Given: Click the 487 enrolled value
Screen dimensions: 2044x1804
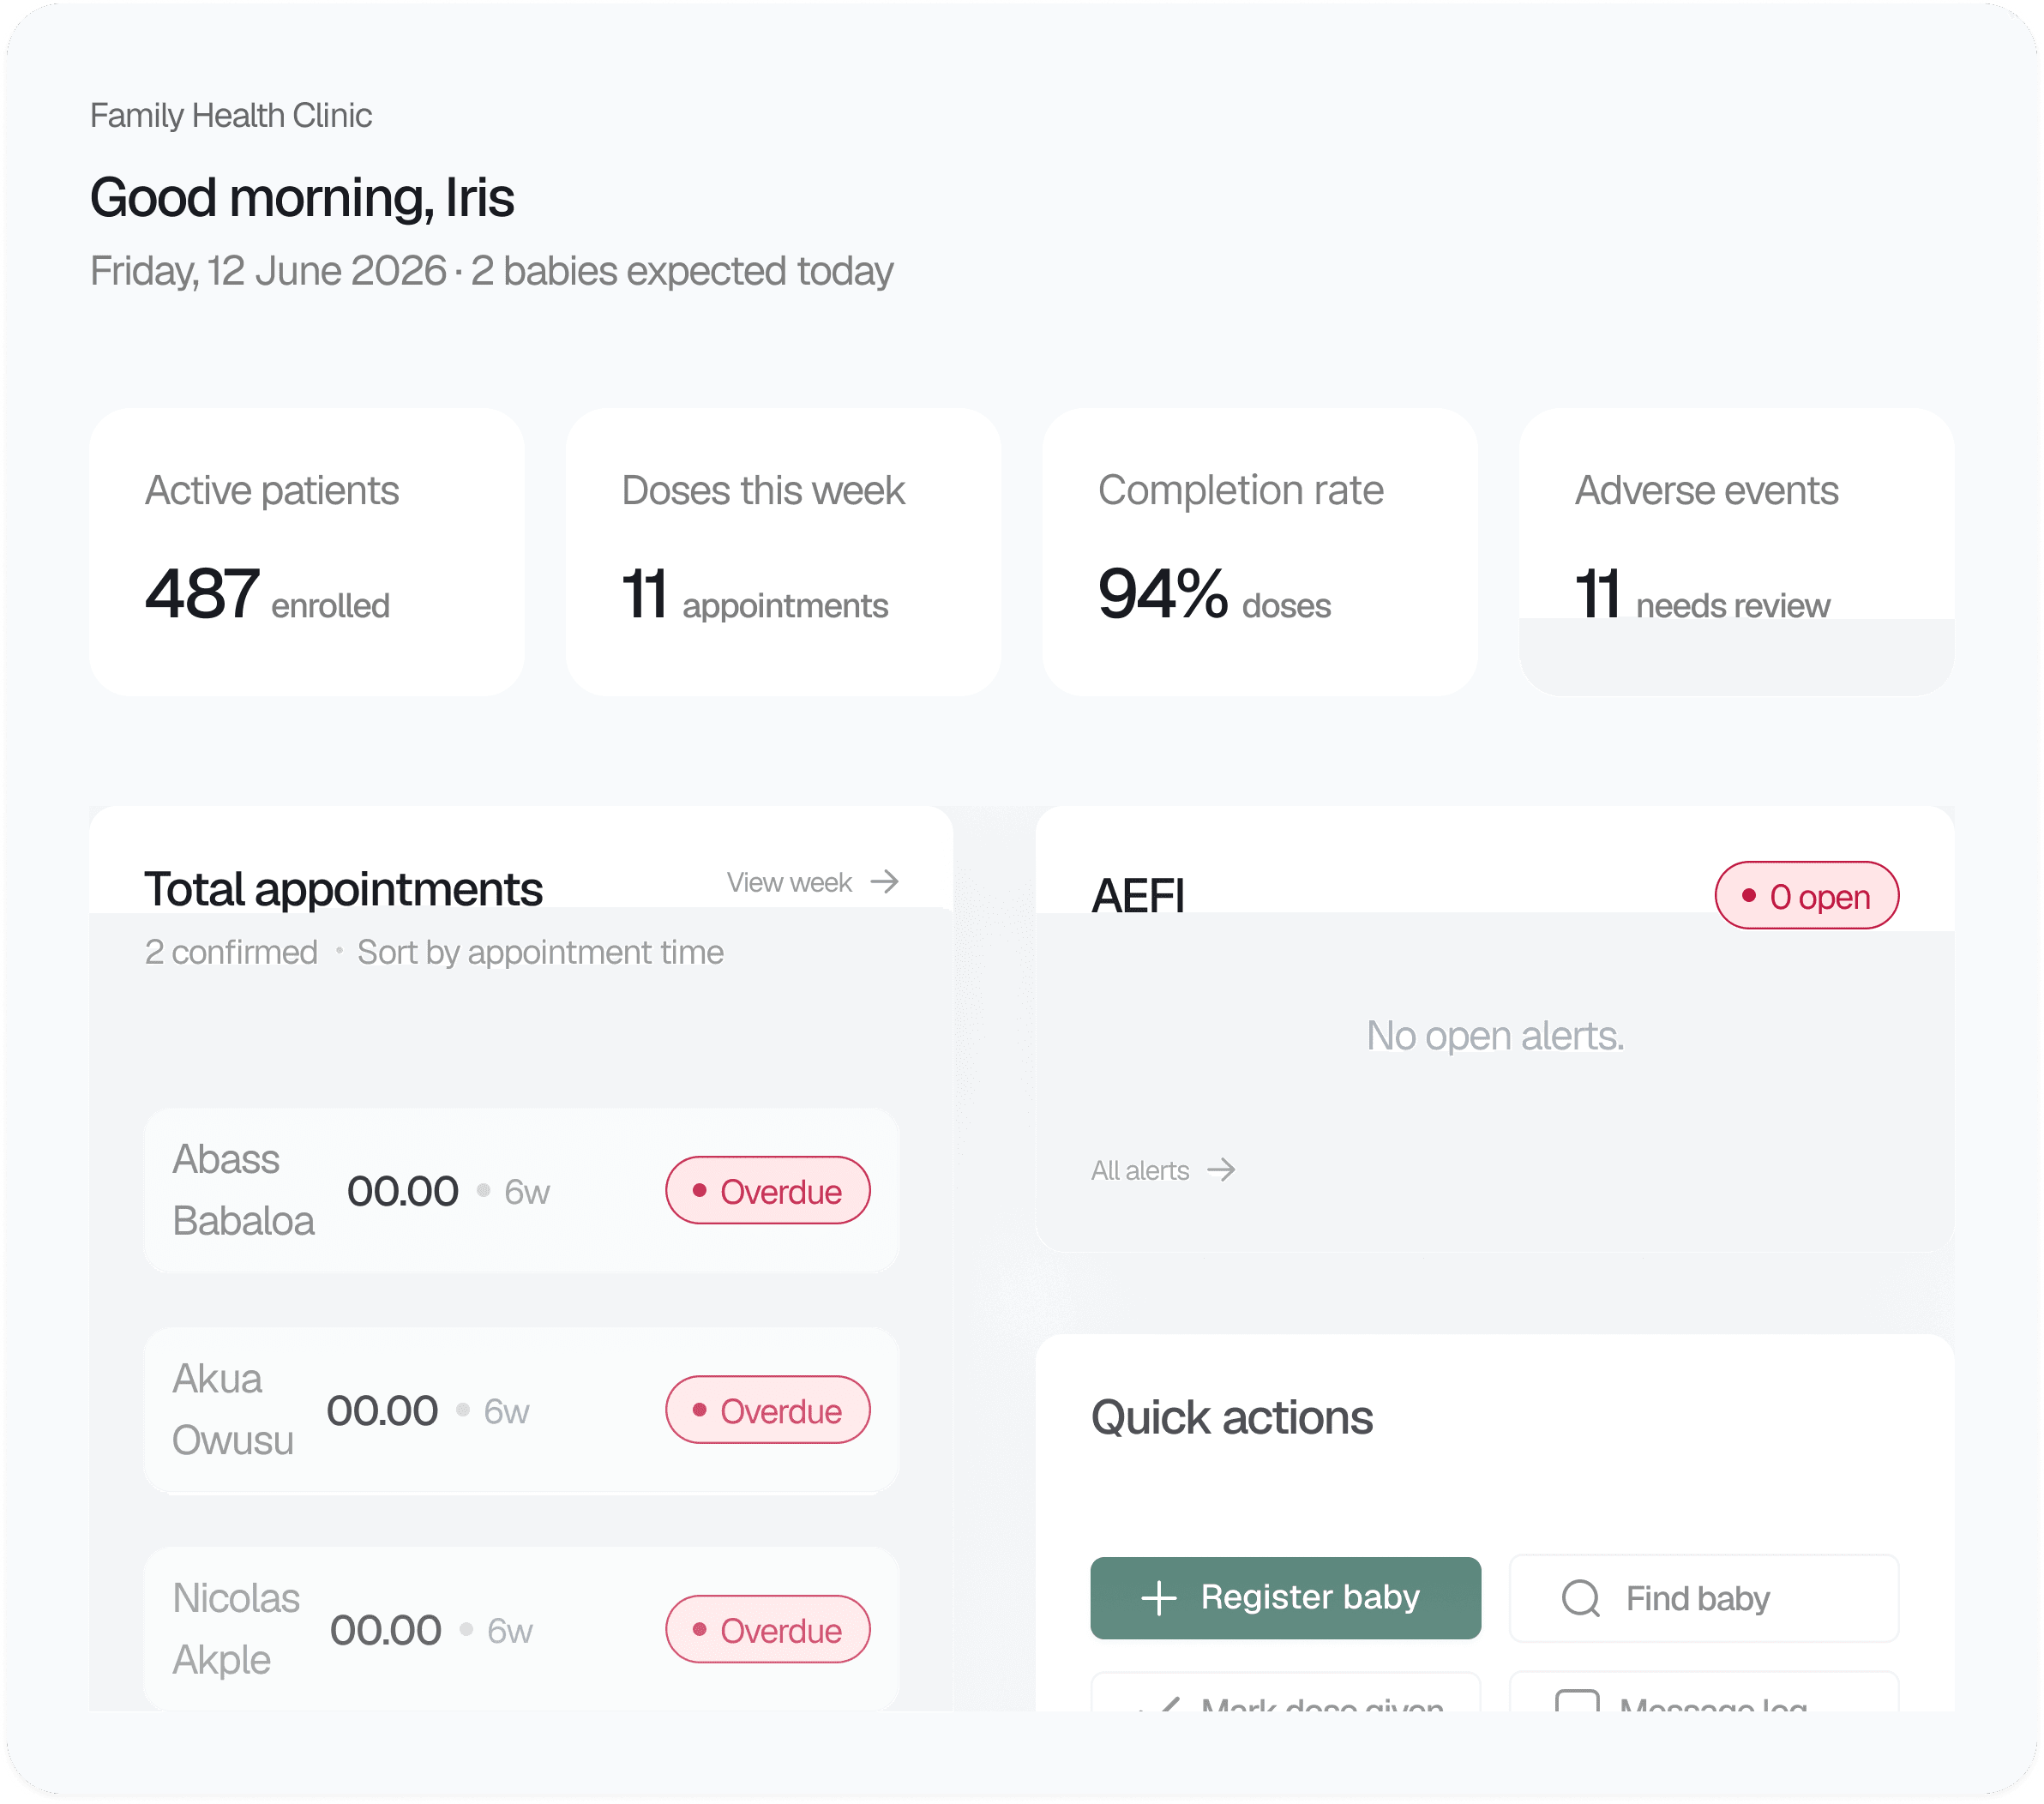Looking at the screenshot, I should click(x=267, y=595).
